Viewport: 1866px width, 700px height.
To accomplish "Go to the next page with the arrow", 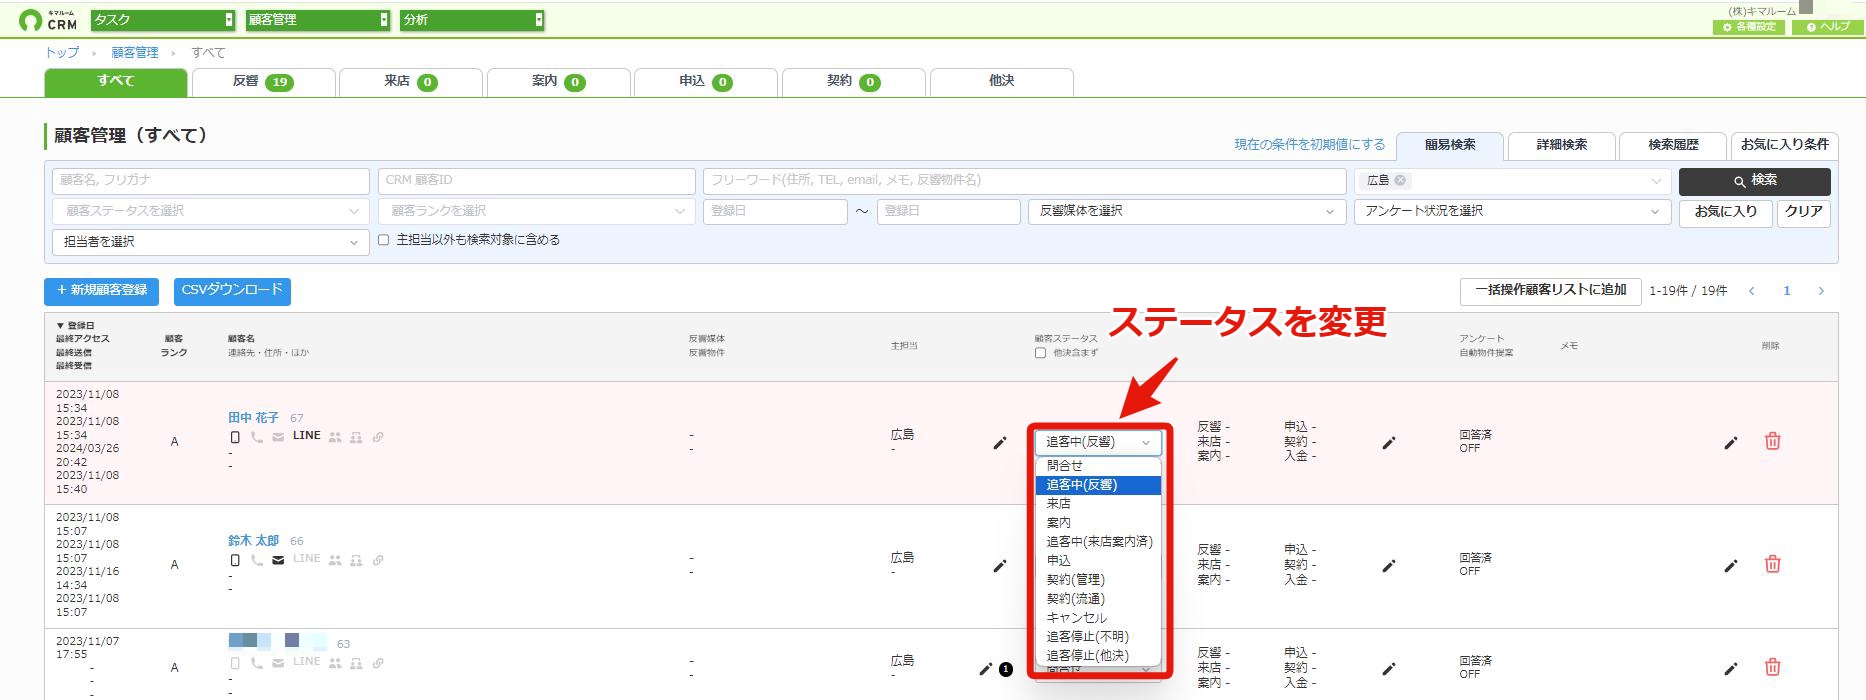I will 1820,291.
